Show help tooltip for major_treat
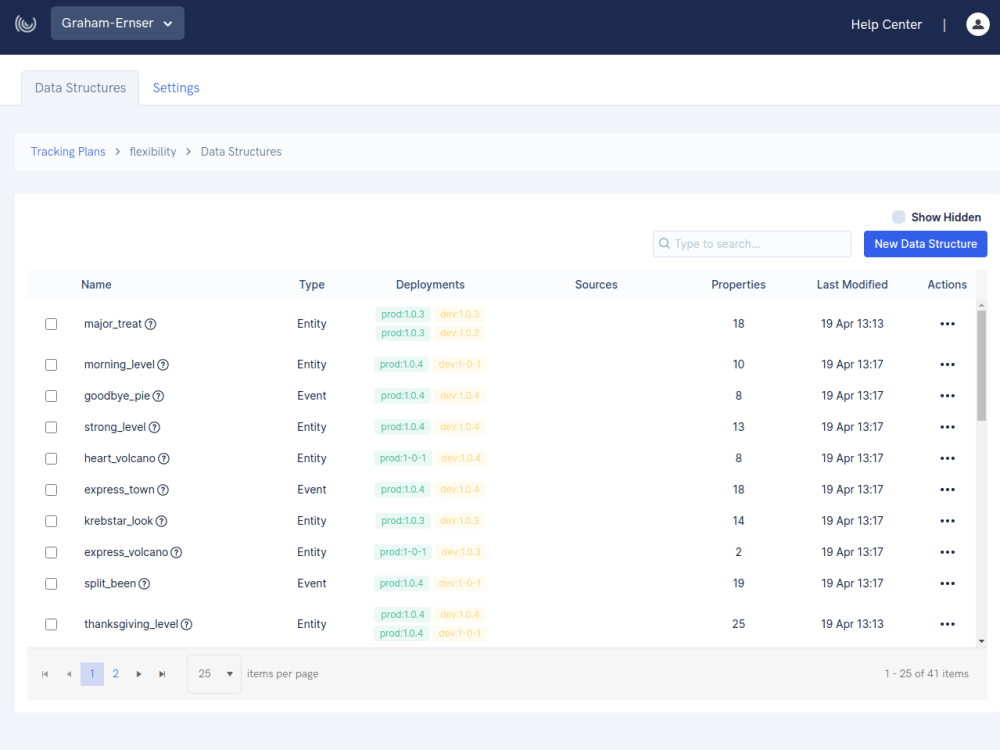1000x750 pixels. pos(151,324)
